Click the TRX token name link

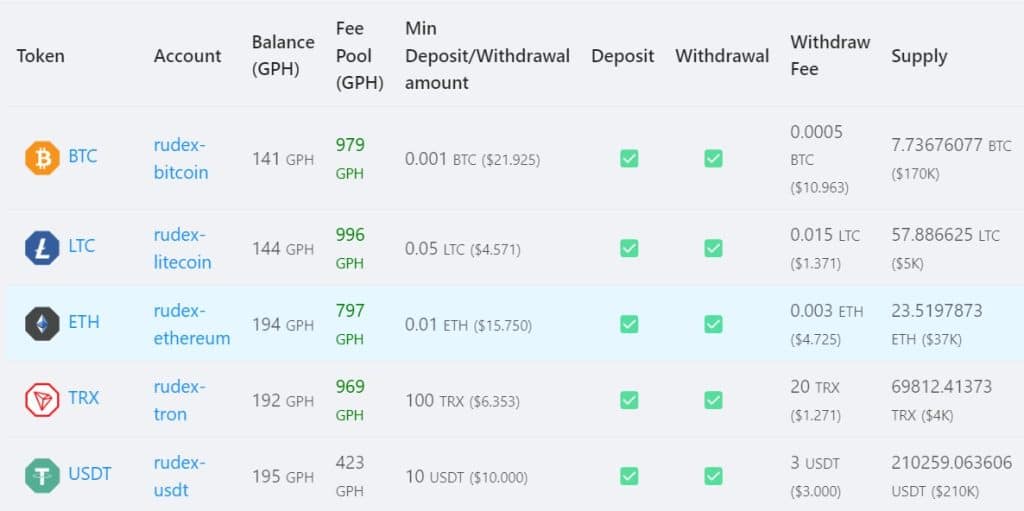84,399
